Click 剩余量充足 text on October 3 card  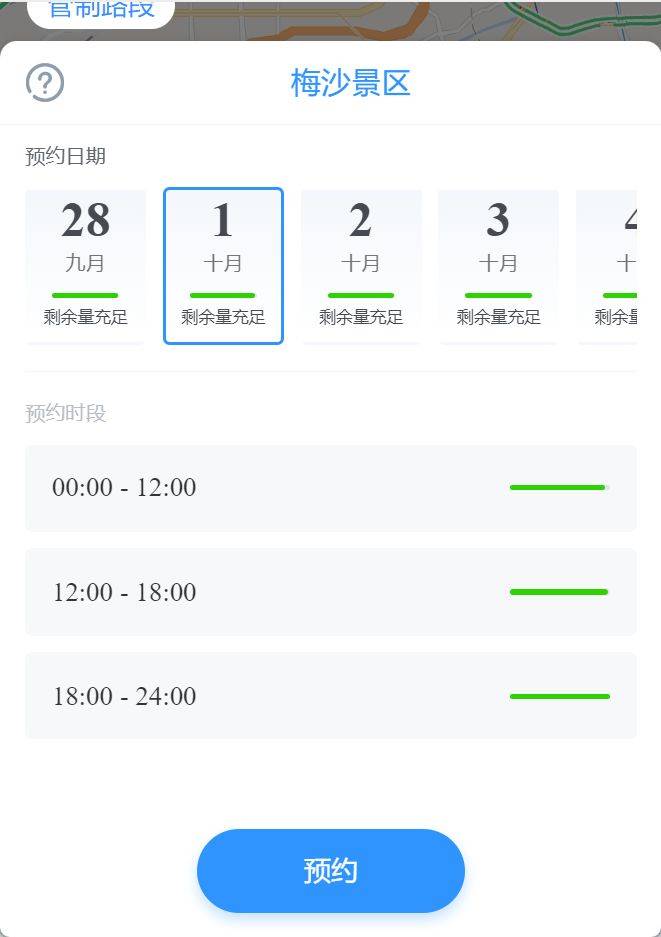(x=498, y=317)
